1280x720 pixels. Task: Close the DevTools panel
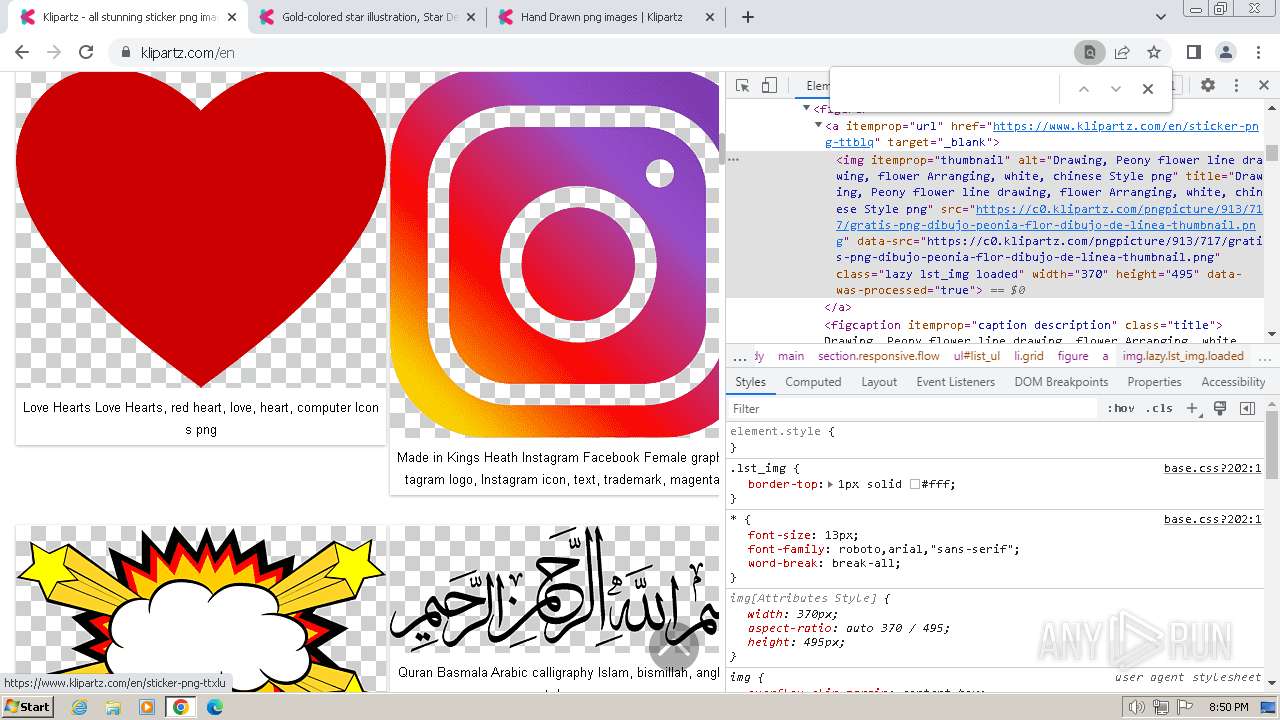click(x=1263, y=86)
